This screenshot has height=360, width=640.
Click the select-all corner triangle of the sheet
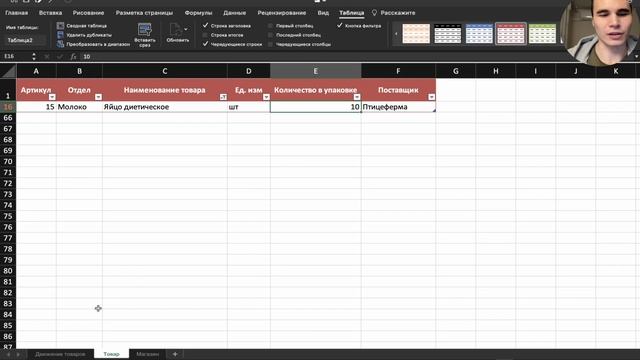(8, 71)
